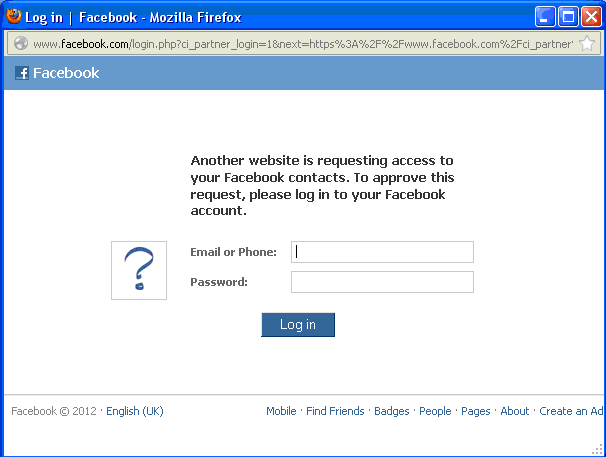Open the Pages footer link

pos(476,411)
